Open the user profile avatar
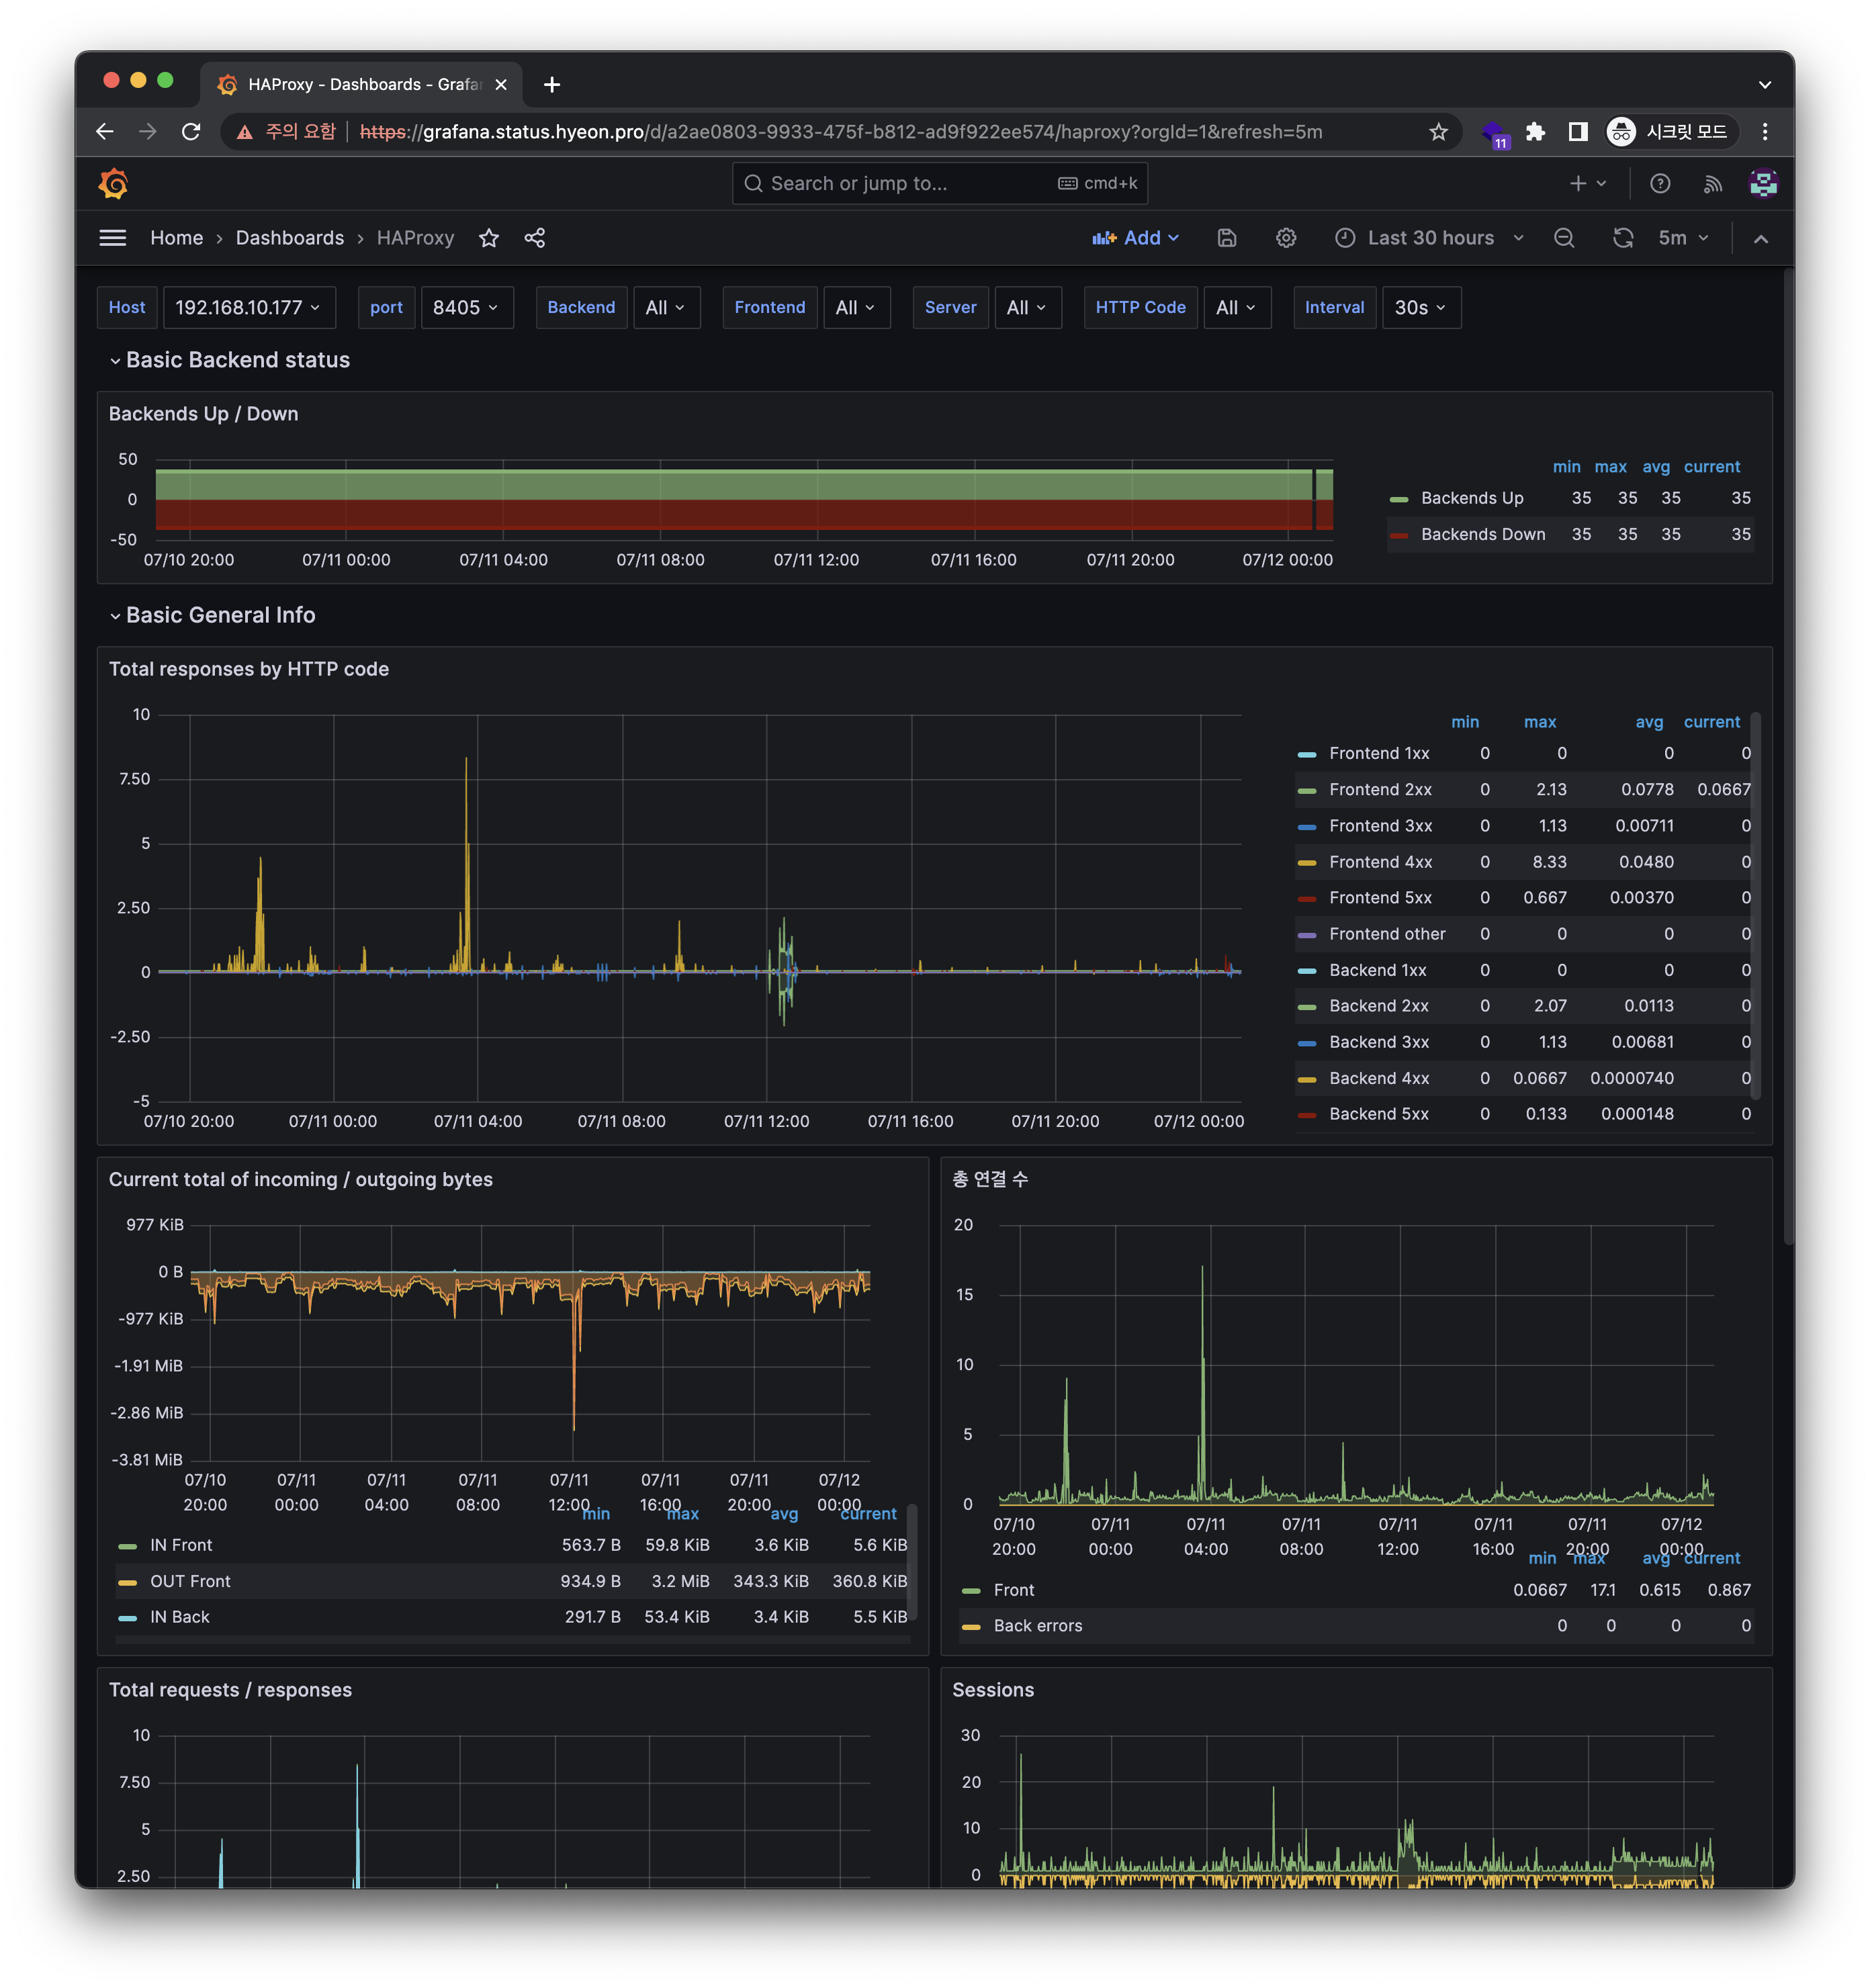The width and height of the screenshot is (1870, 1988). pyautogui.click(x=1764, y=183)
